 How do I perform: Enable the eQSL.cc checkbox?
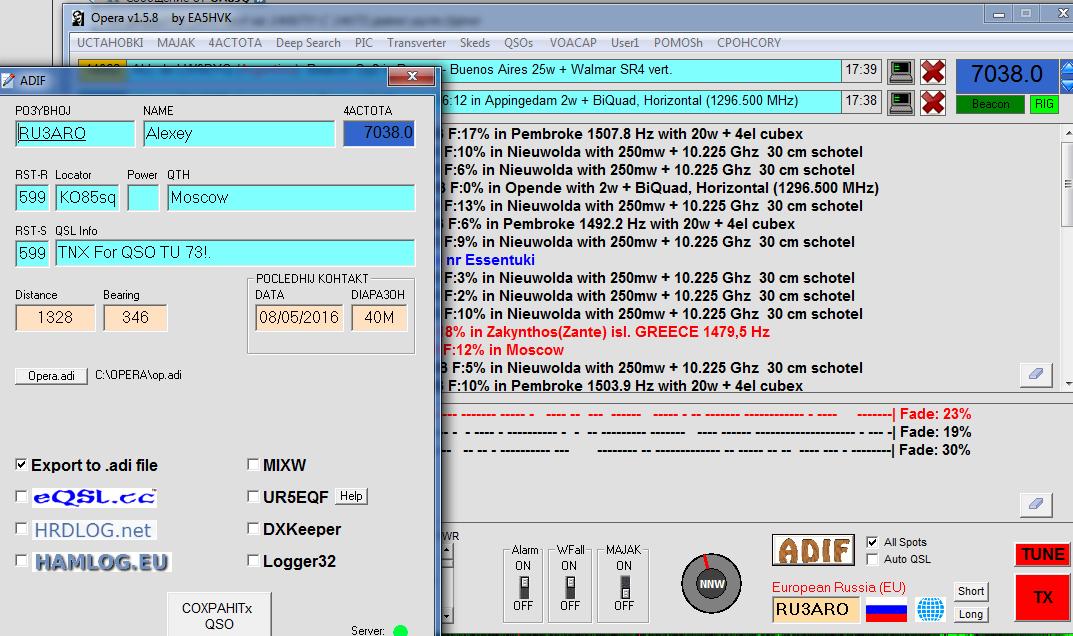coord(22,497)
